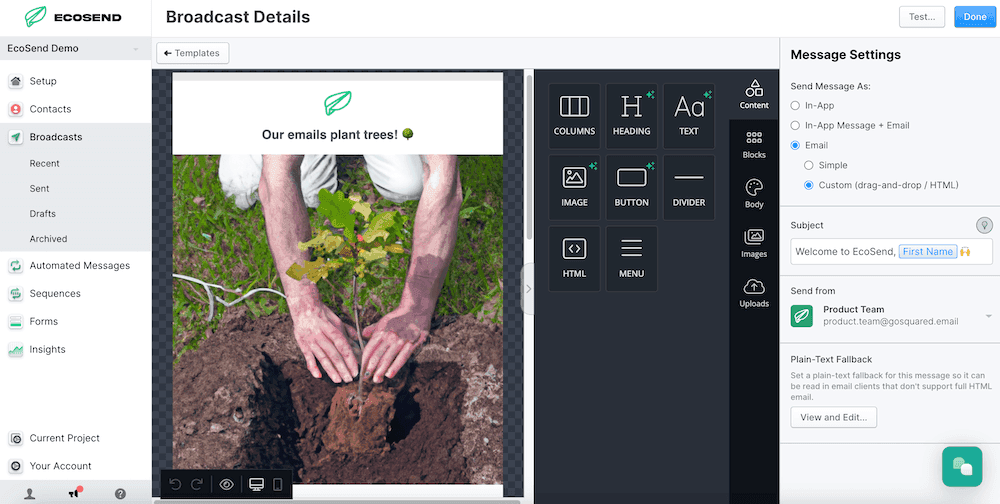Add the Menu content block
Image resolution: width=1000 pixels, height=504 pixels.
pos(631,259)
